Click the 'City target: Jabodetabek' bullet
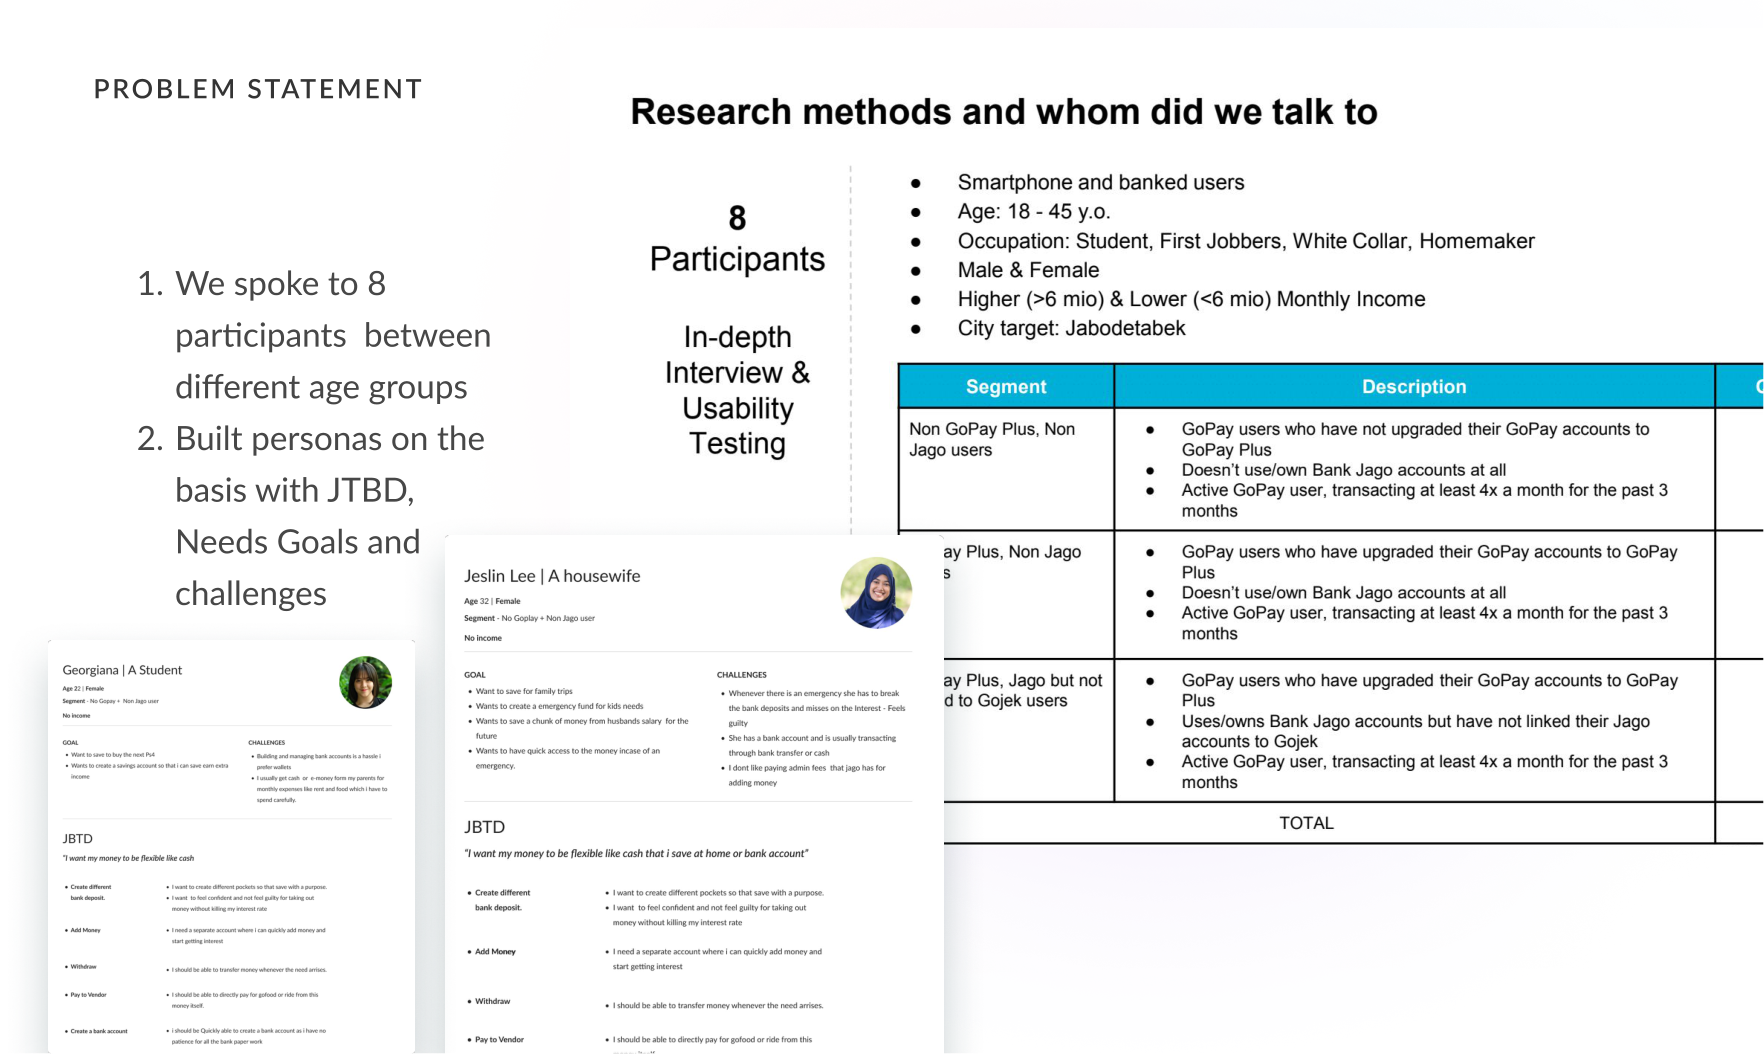 click(x=1071, y=328)
